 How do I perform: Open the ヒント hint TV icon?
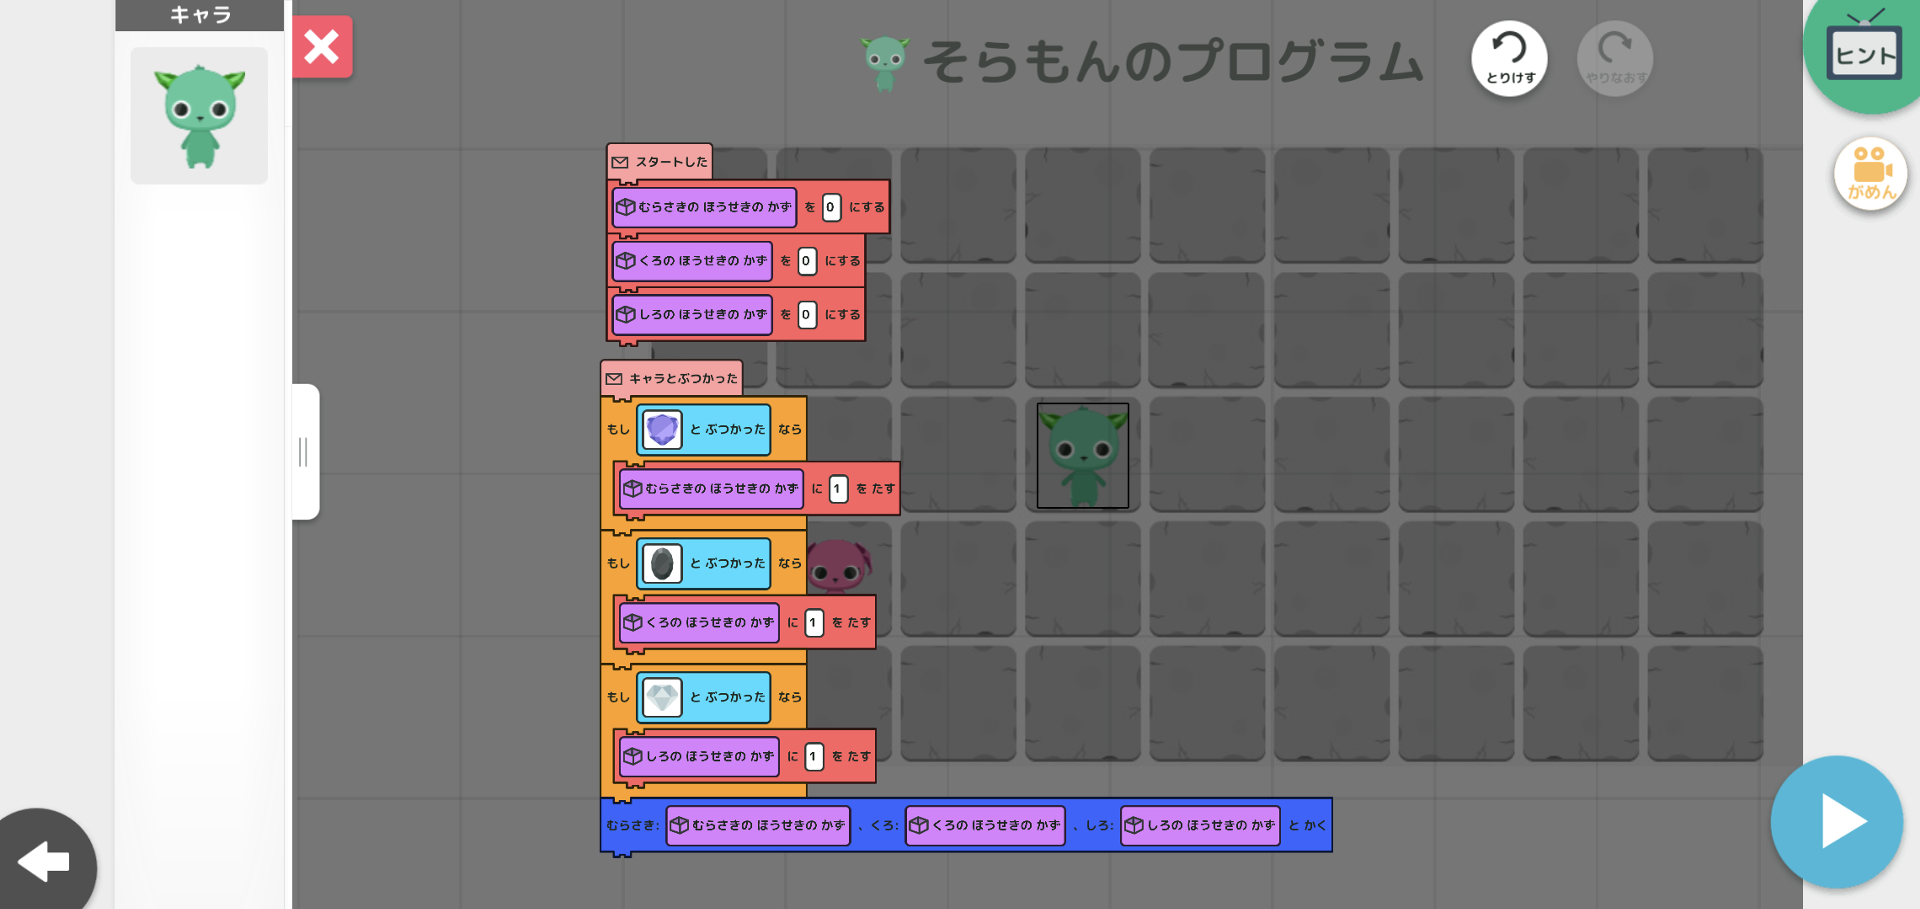(1863, 52)
